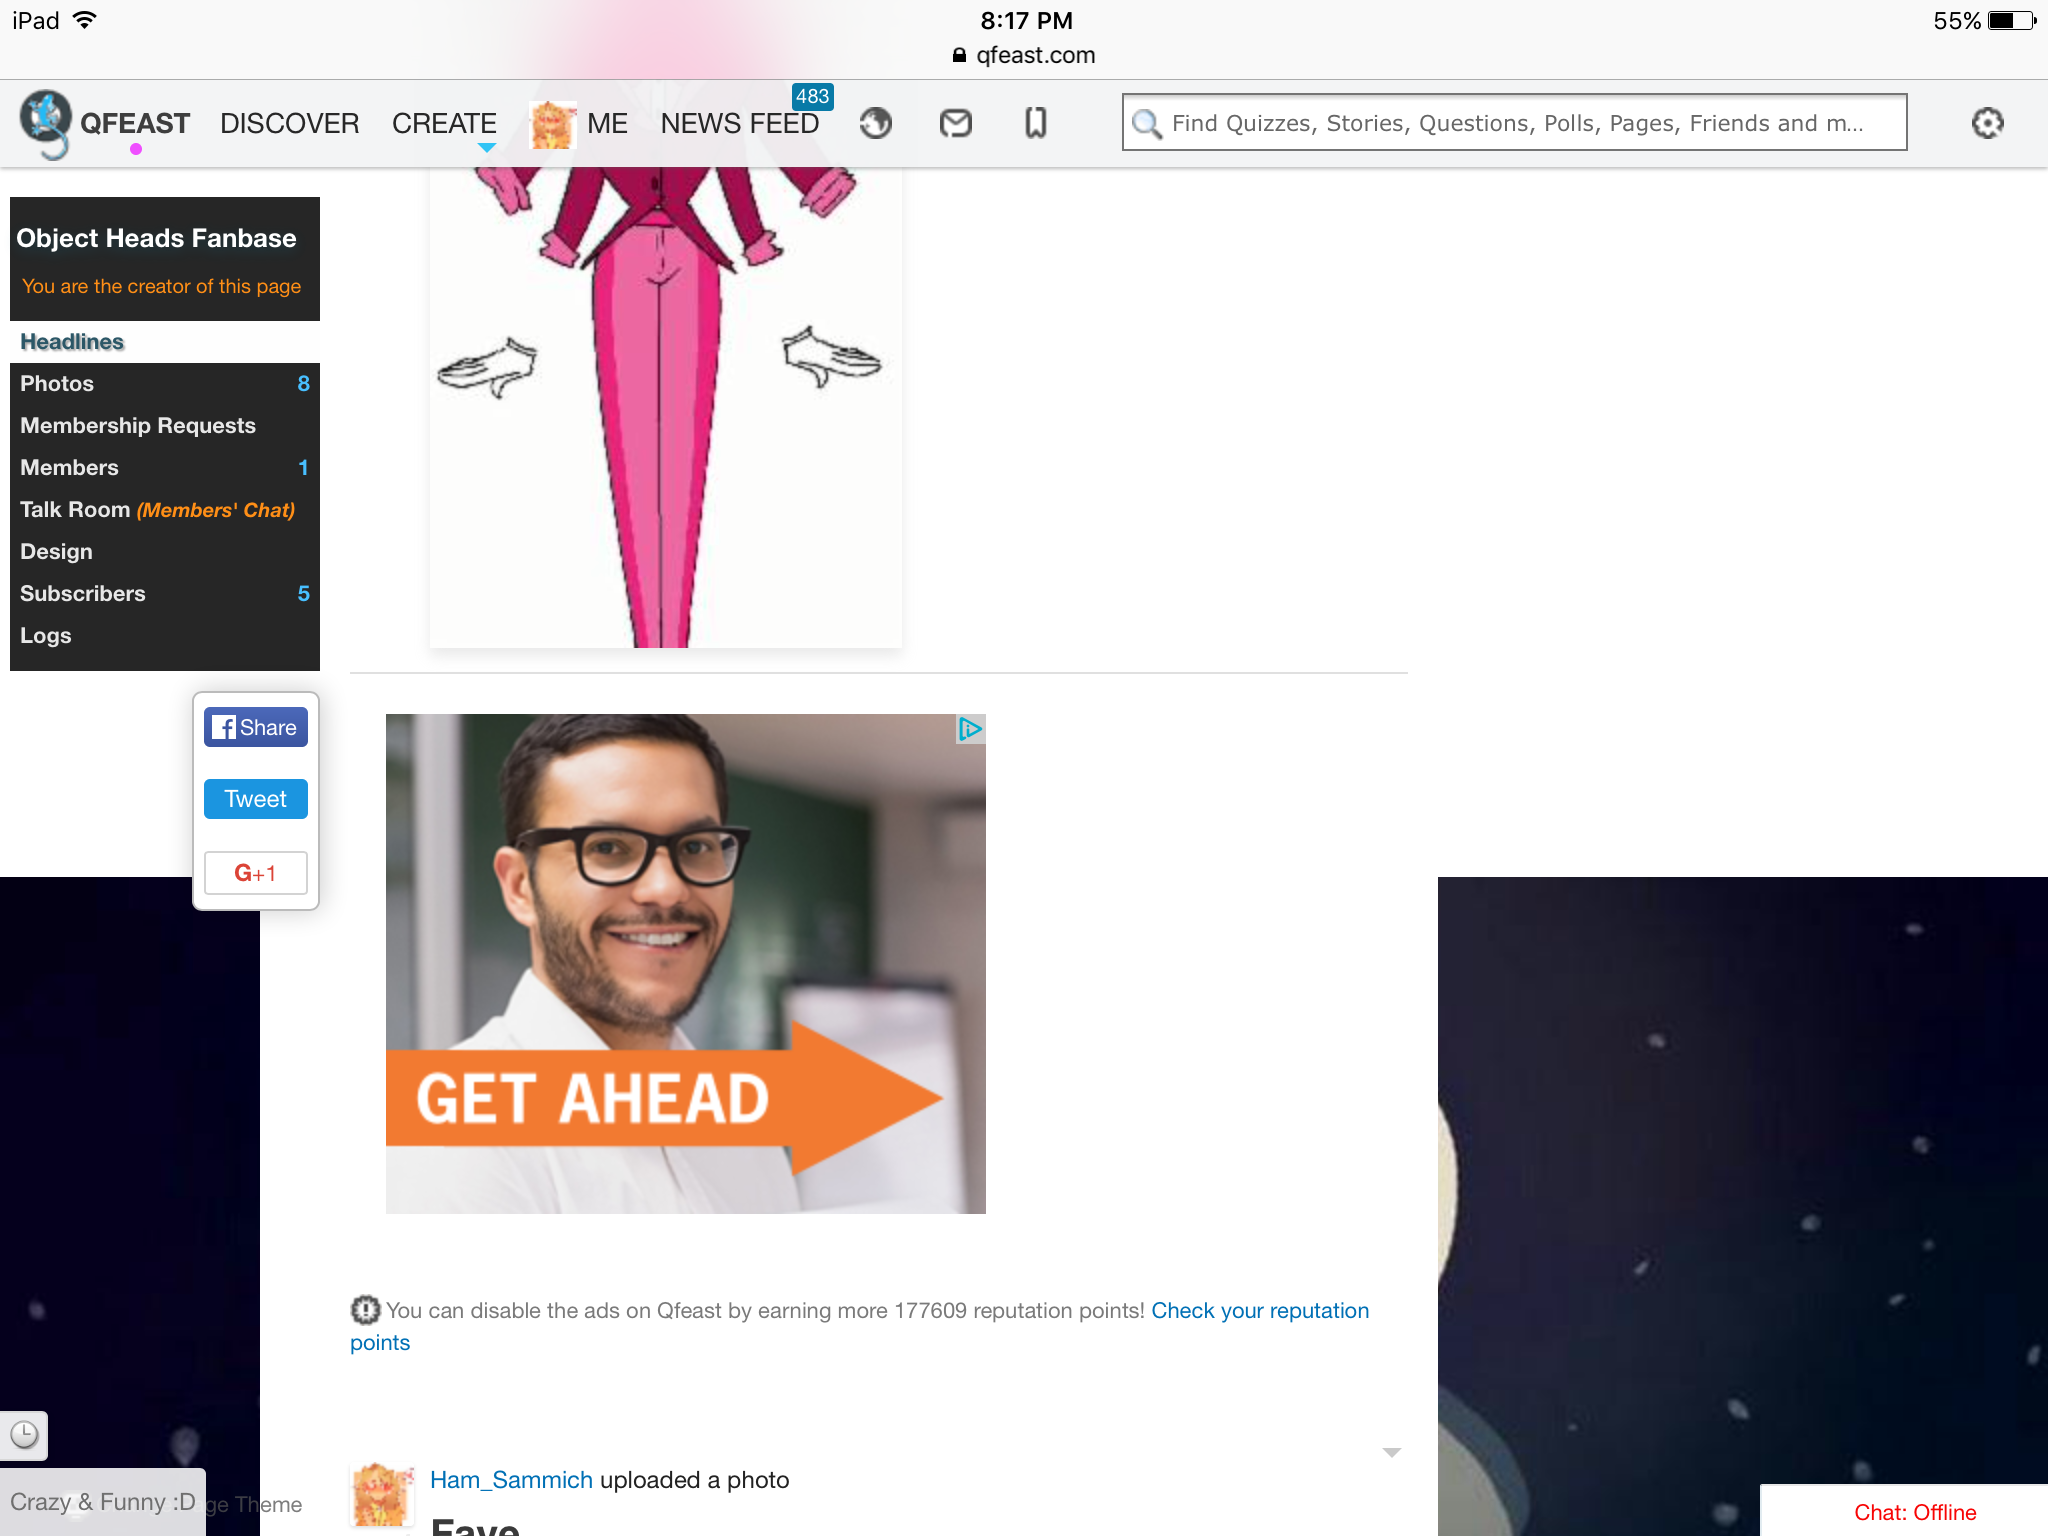Expand the post options arrow for Ham_Sammich's upload

(x=1391, y=1452)
